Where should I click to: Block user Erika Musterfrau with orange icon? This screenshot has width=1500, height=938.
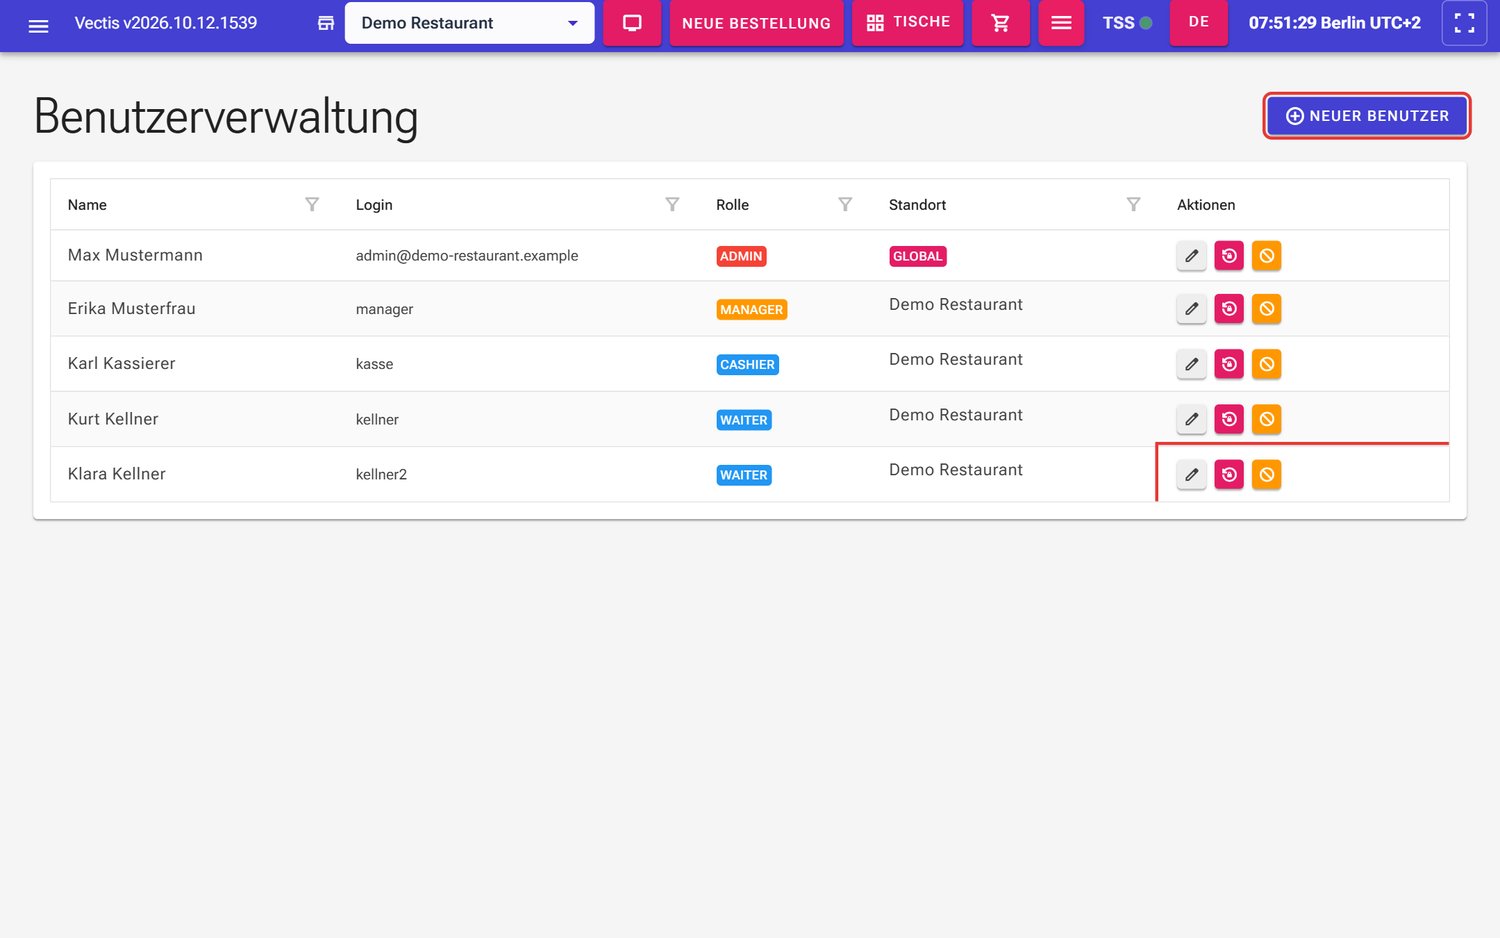1266,309
